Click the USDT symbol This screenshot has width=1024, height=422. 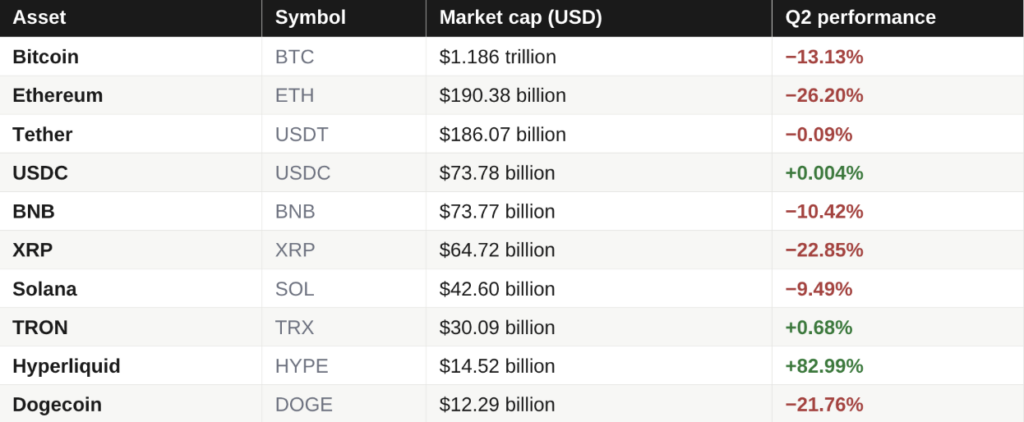[x=302, y=135]
